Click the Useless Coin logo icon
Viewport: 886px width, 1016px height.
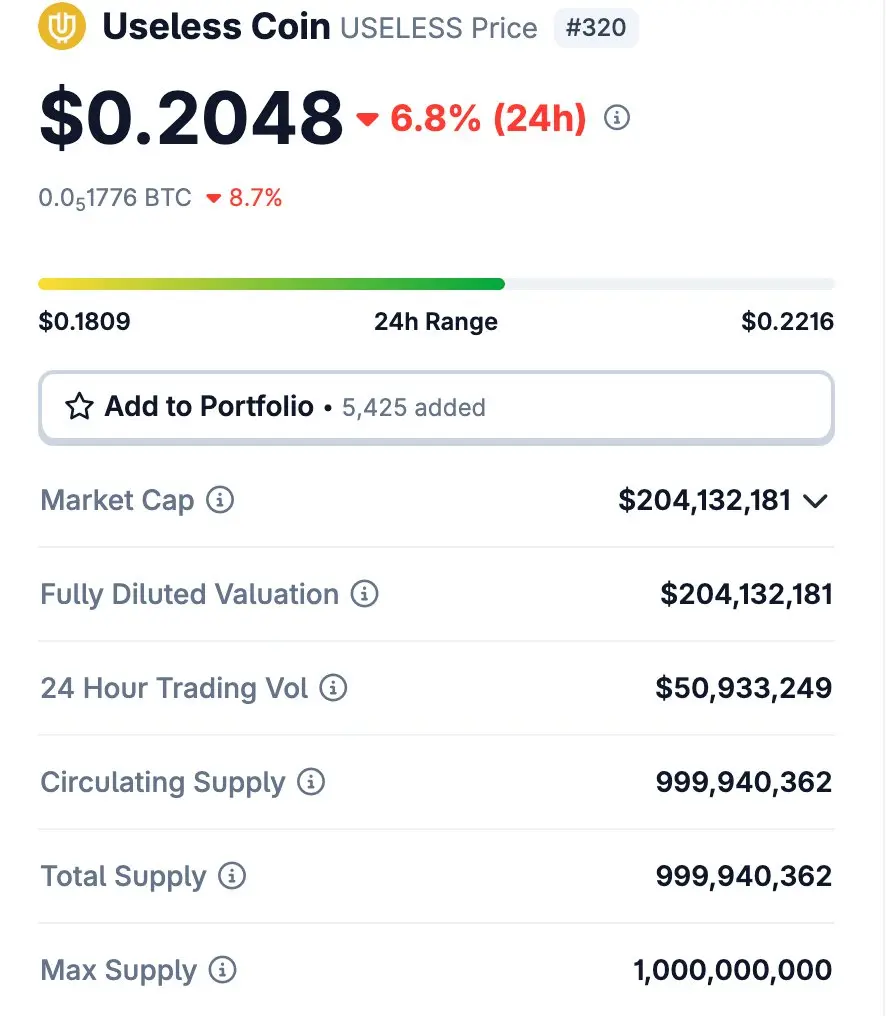[62, 27]
